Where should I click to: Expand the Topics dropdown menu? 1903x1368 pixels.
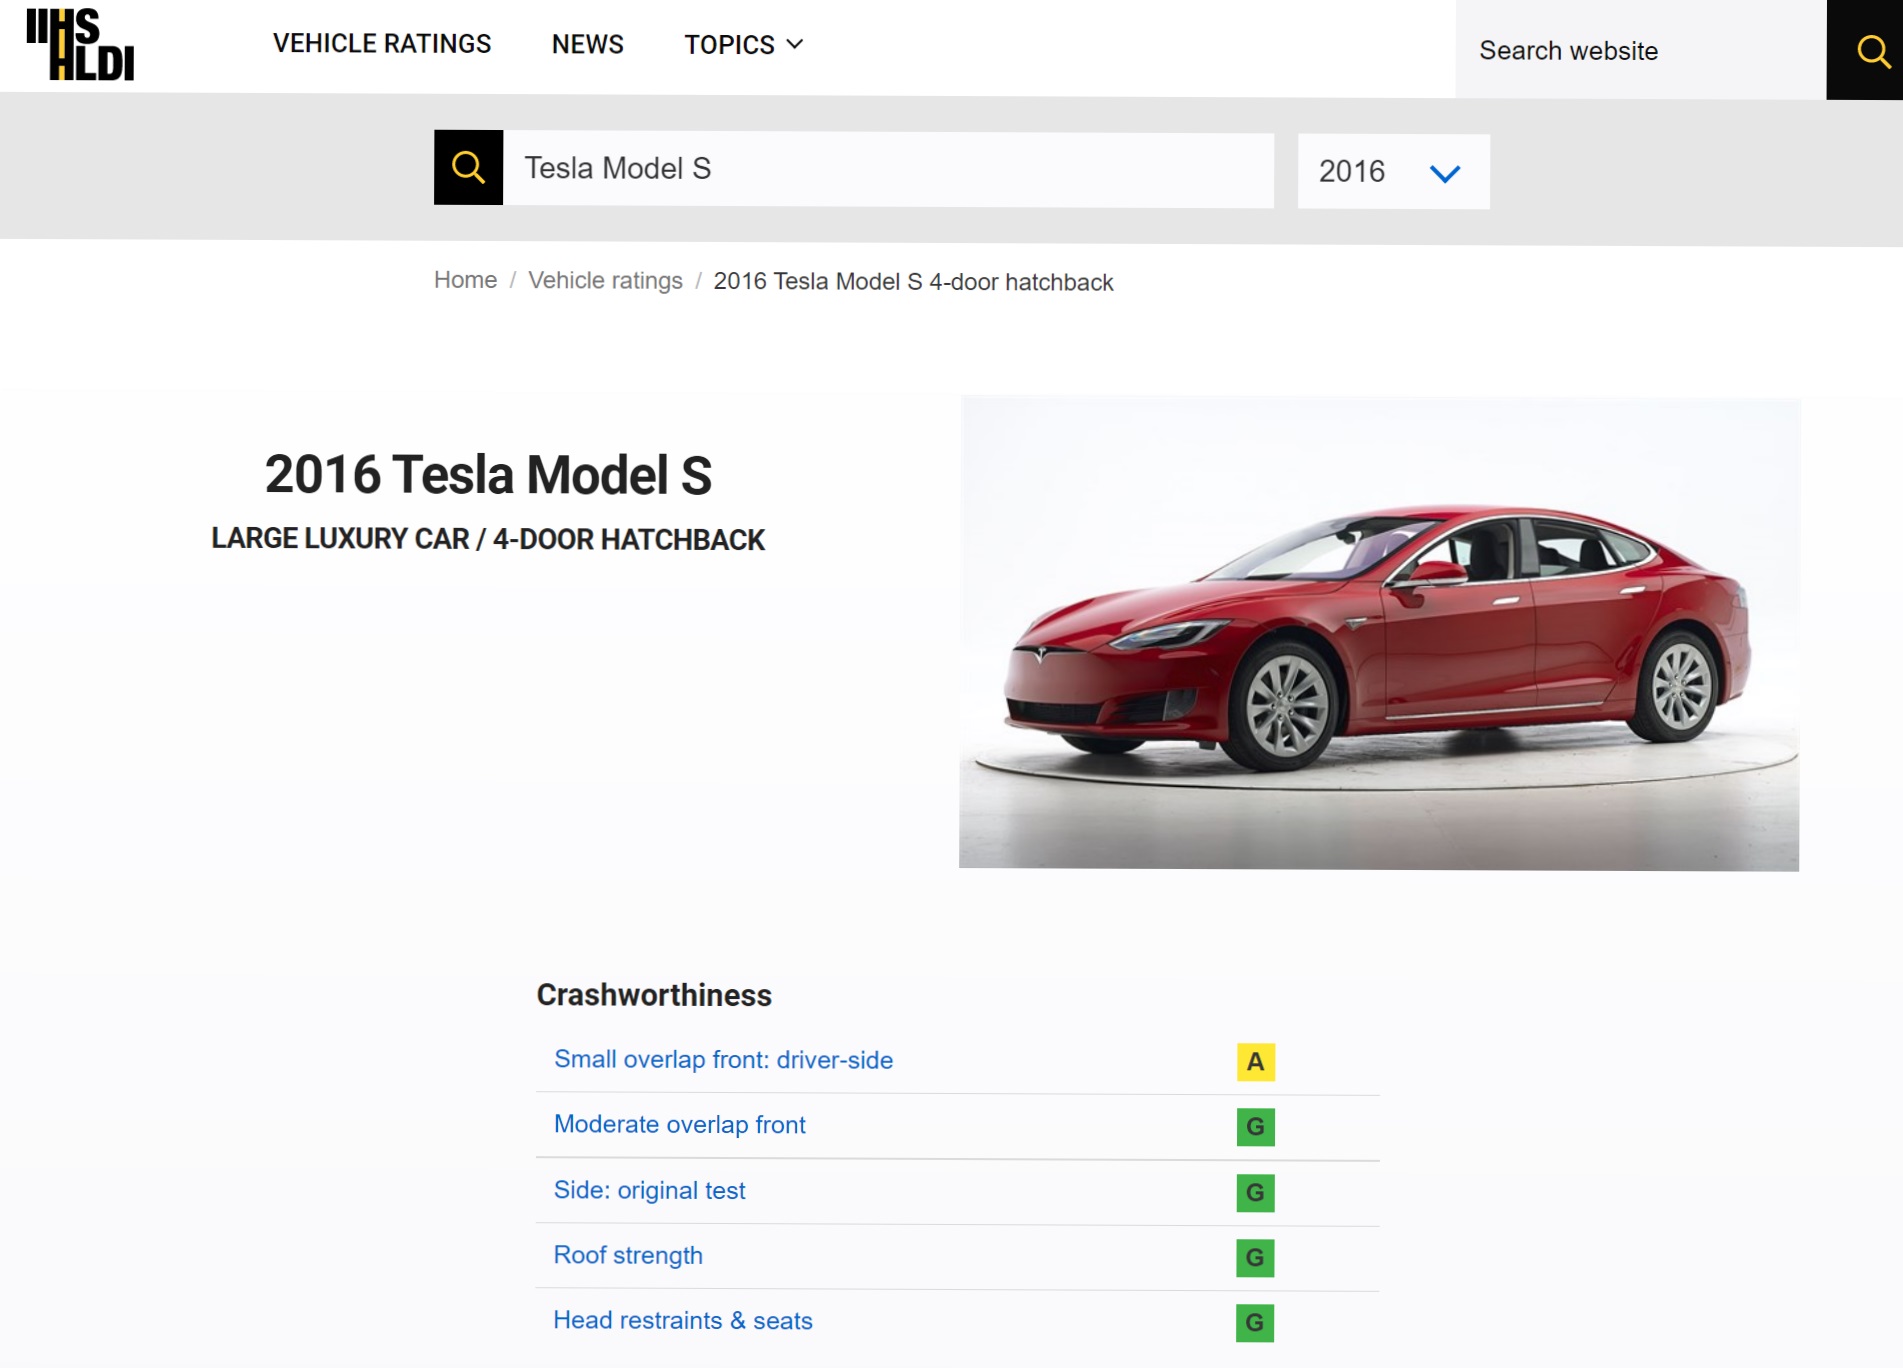tap(744, 45)
